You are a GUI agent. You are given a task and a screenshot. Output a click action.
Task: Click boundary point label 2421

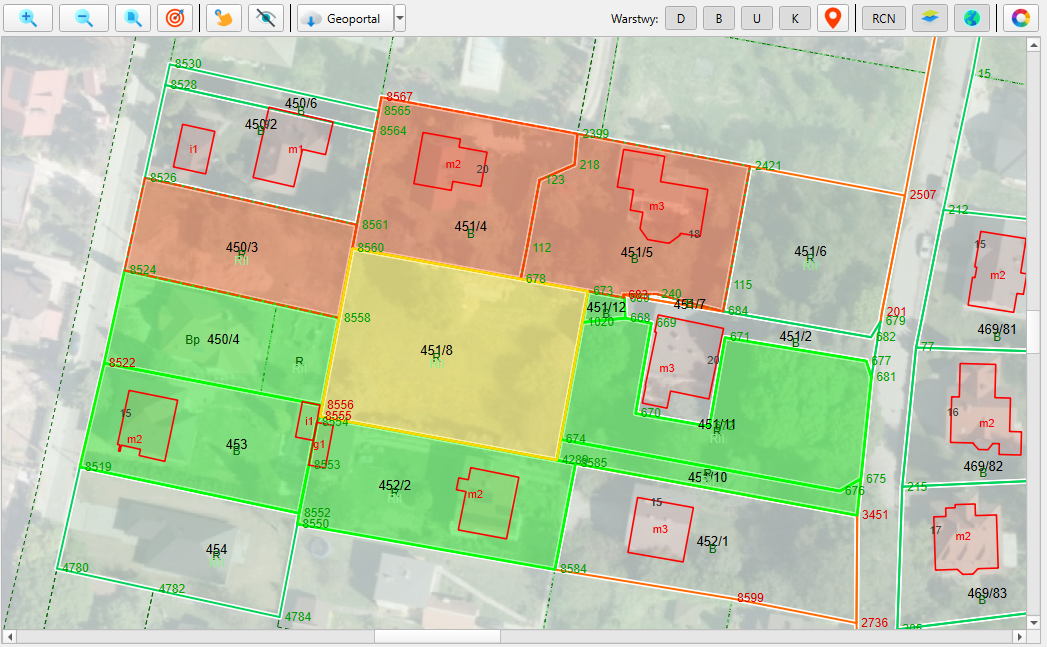[x=768, y=166]
